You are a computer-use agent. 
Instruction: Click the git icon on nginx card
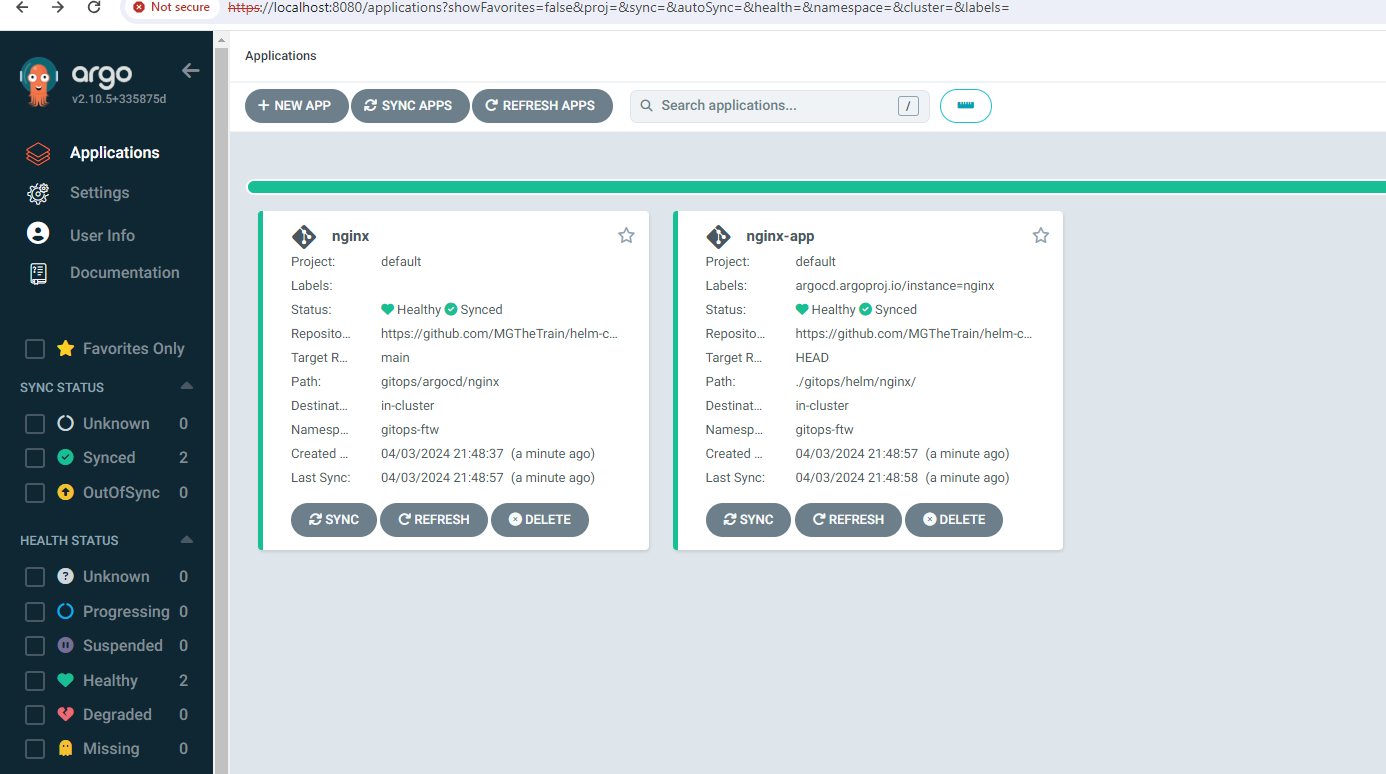coord(304,237)
